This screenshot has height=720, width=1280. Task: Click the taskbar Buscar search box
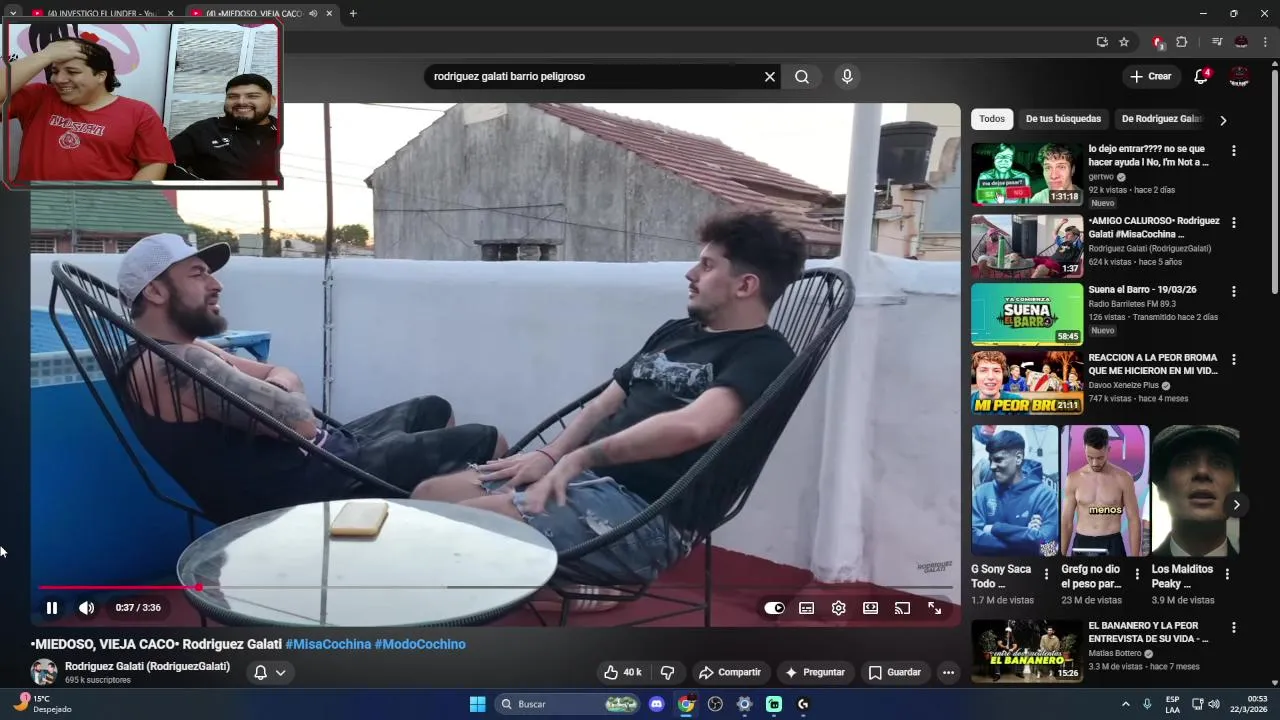point(567,704)
